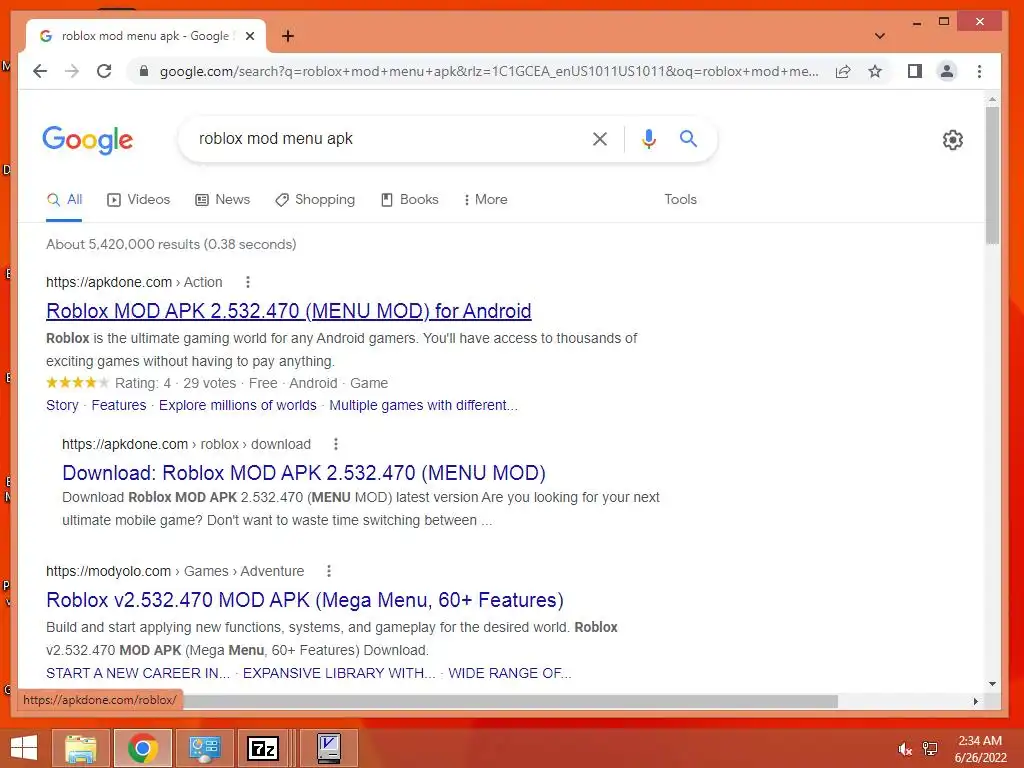This screenshot has width=1024, height=768.
Task: Click the muted volume tray icon
Action: (x=905, y=749)
